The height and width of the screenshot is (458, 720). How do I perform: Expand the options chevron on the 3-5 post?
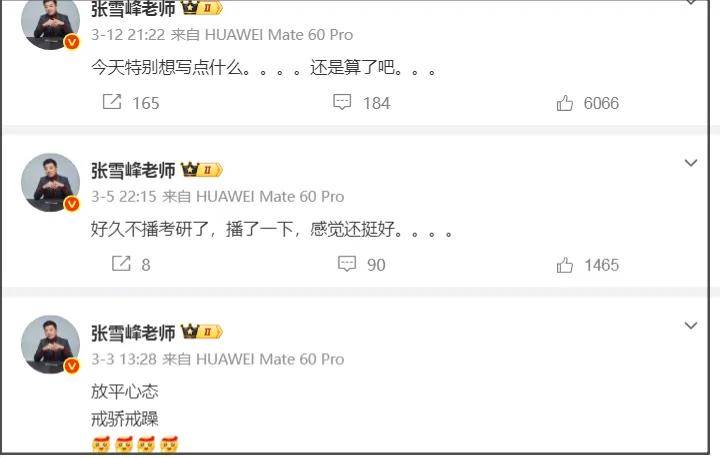coord(691,163)
